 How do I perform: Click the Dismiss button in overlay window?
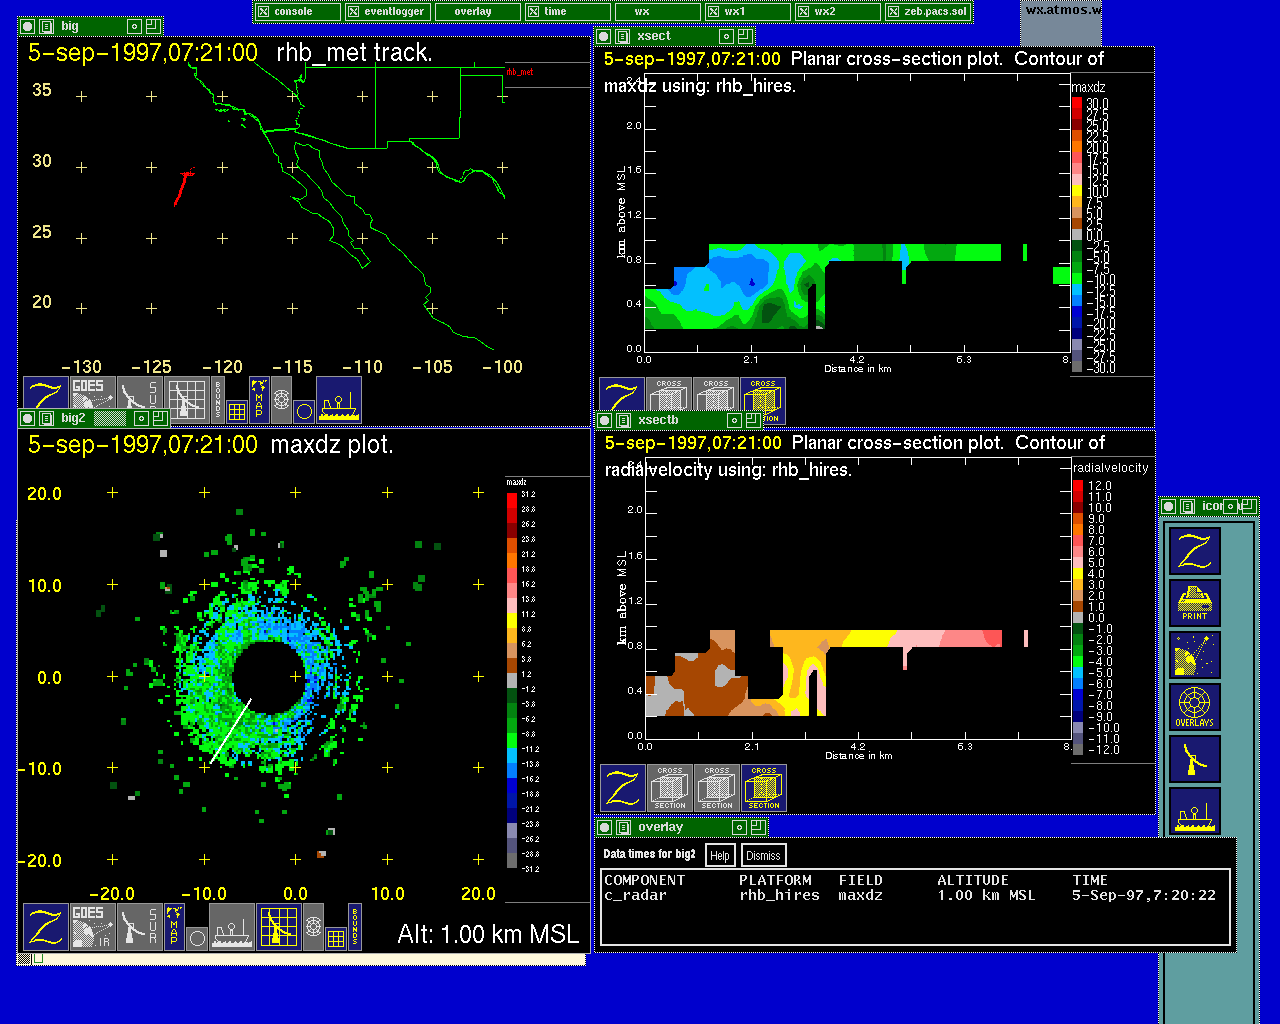coord(763,855)
